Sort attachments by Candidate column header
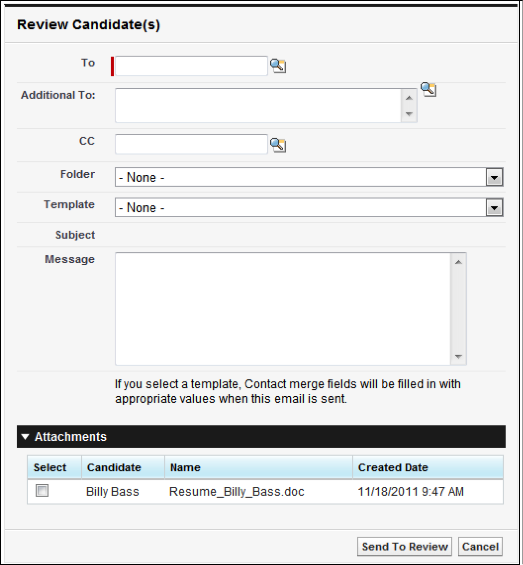Image resolution: width=523 pixels, height=565 pixels. (x=114, y=467)
